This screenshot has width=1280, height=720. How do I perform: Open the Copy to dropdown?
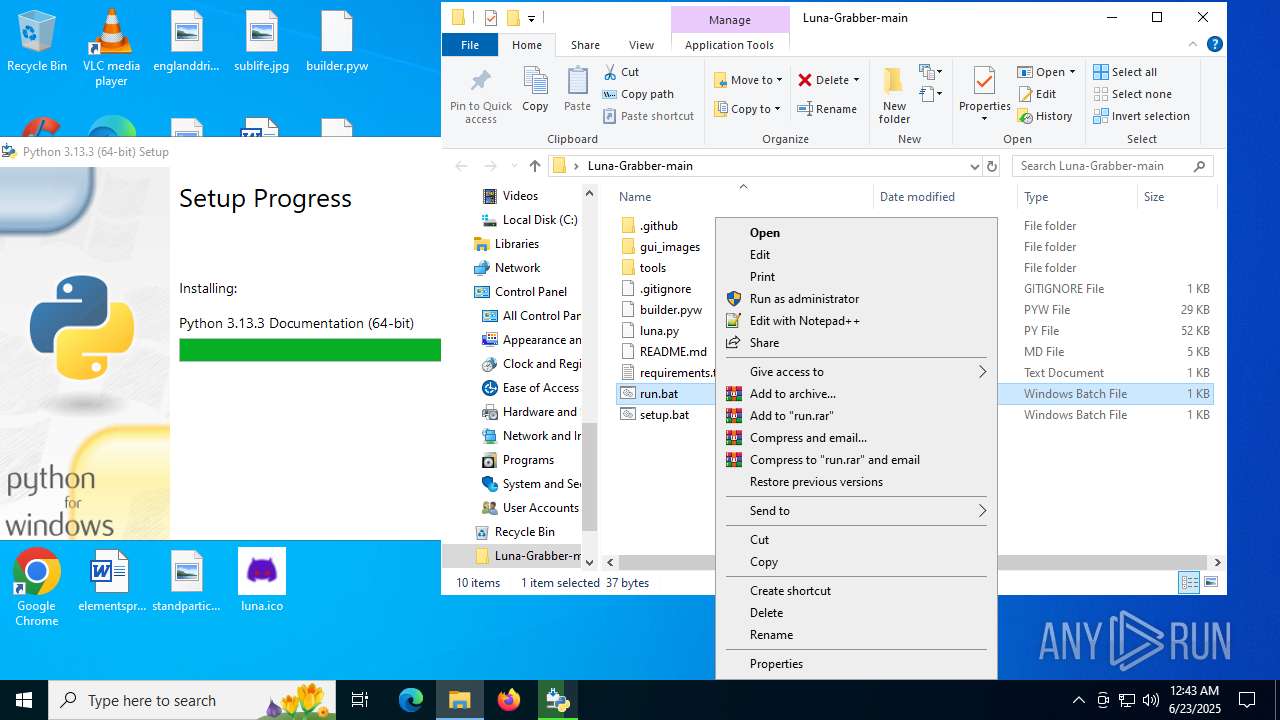click(749, 109)
